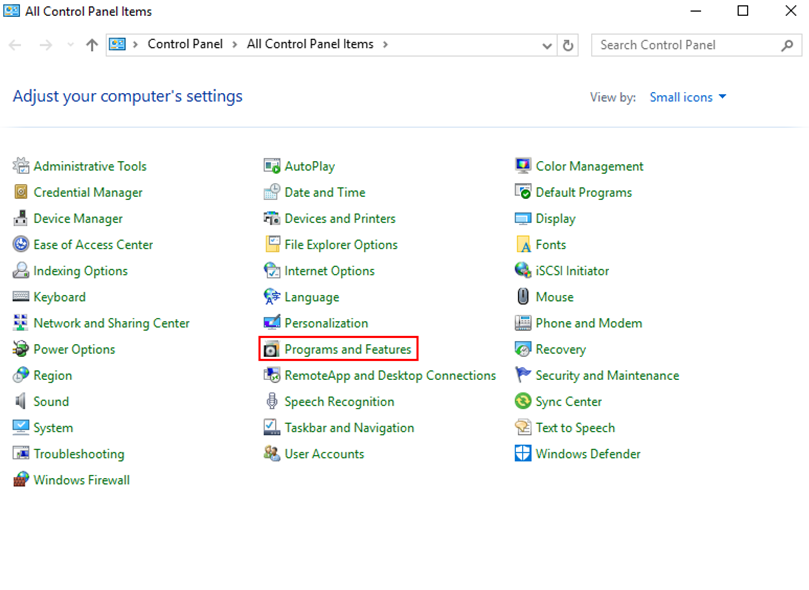809x590 pixels.
Task: Expand the chevron before Control Panel breadcrumb
Action: (x=135, y=45)
